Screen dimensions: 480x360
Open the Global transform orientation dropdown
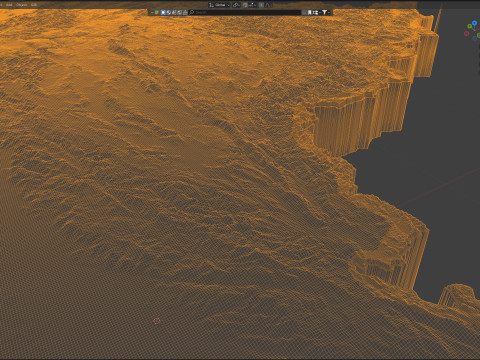point(219,5)
